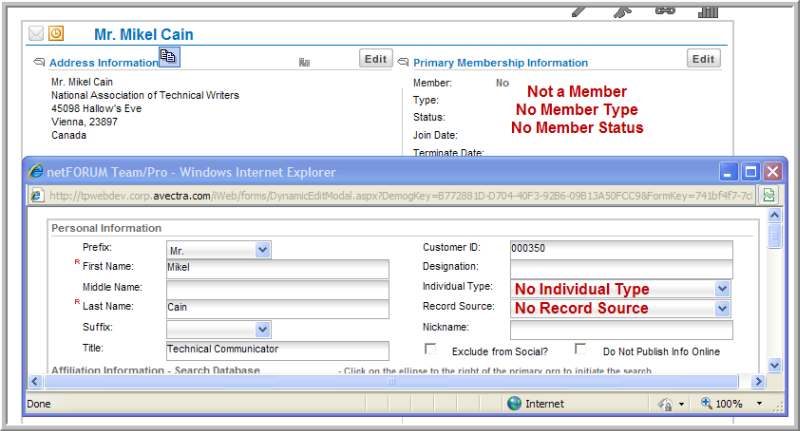Click into the Customer ID field showing 000350

(621, 250)
